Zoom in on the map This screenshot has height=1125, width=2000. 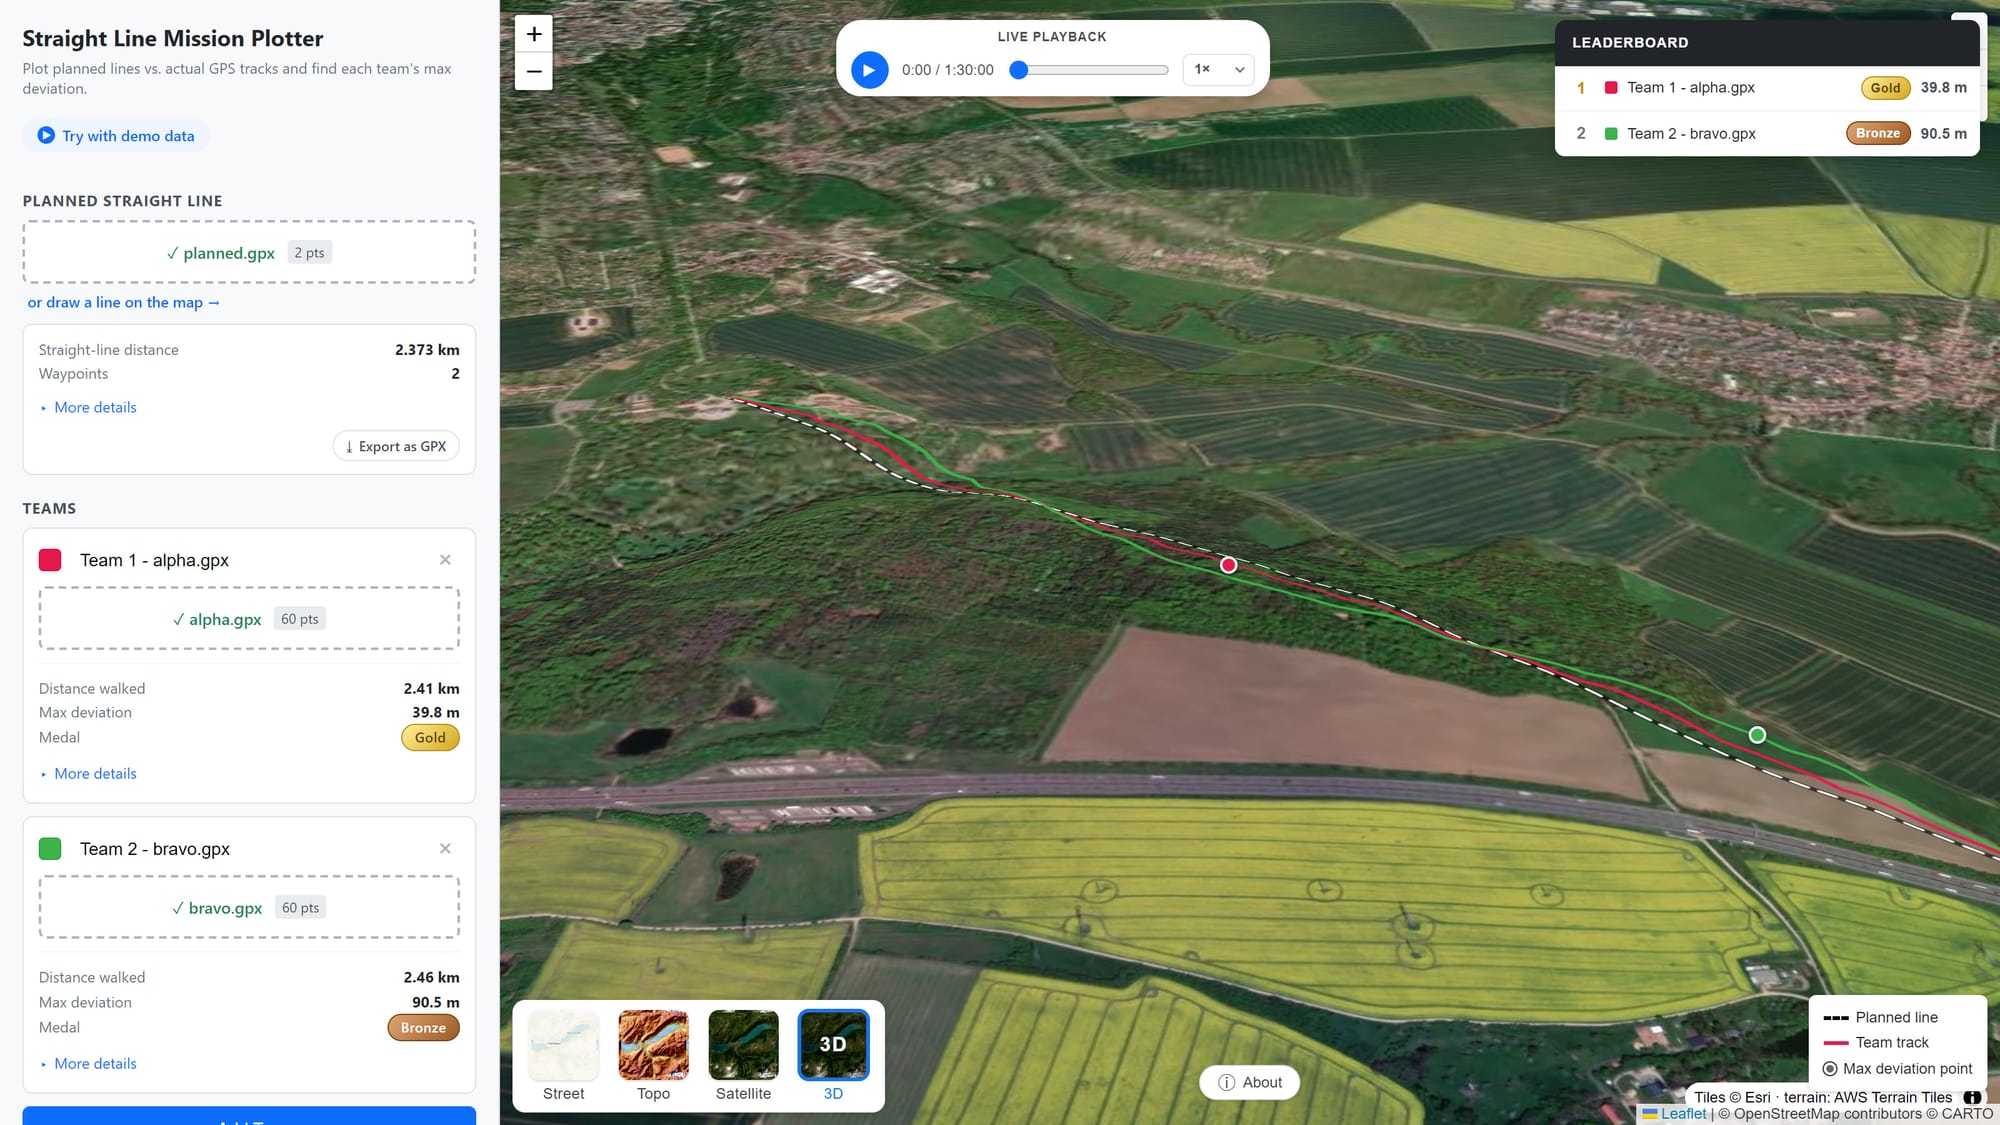coord(534,34)
